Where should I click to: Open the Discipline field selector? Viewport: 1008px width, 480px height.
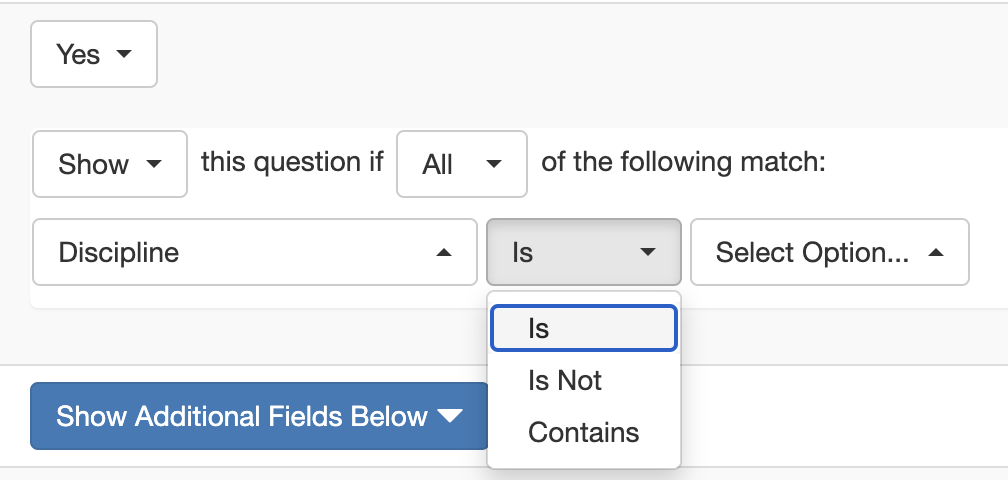point(254,253)
